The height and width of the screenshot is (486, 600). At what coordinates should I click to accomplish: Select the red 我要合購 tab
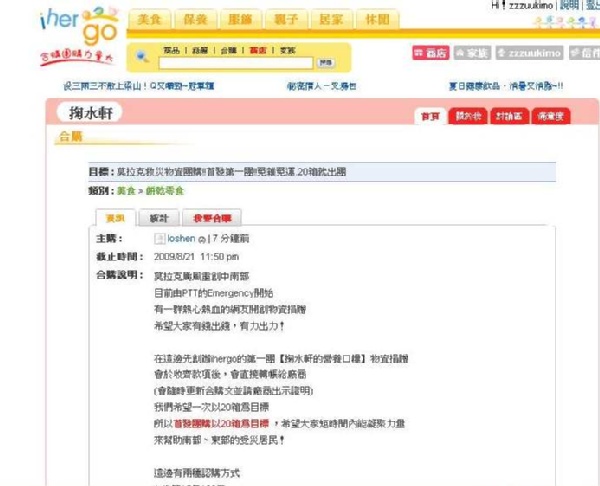(212, 218)
